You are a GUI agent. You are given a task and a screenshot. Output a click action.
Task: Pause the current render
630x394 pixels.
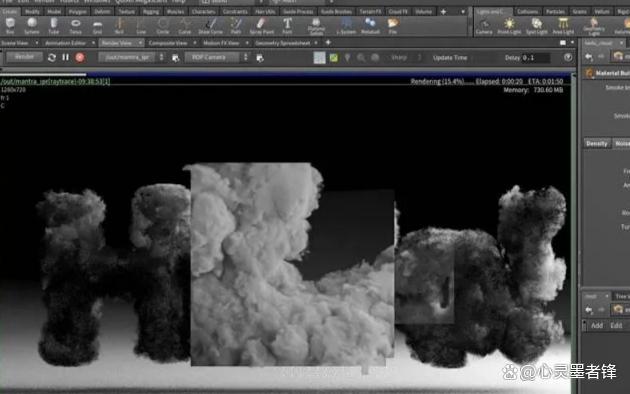65,57
